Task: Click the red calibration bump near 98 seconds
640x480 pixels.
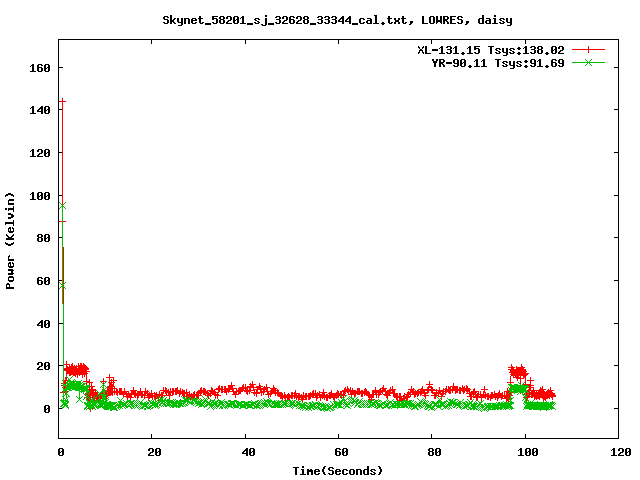Action: 518,371
